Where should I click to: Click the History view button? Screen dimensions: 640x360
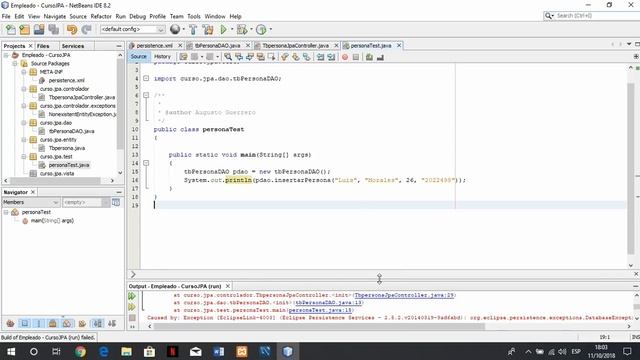[162, 57]
